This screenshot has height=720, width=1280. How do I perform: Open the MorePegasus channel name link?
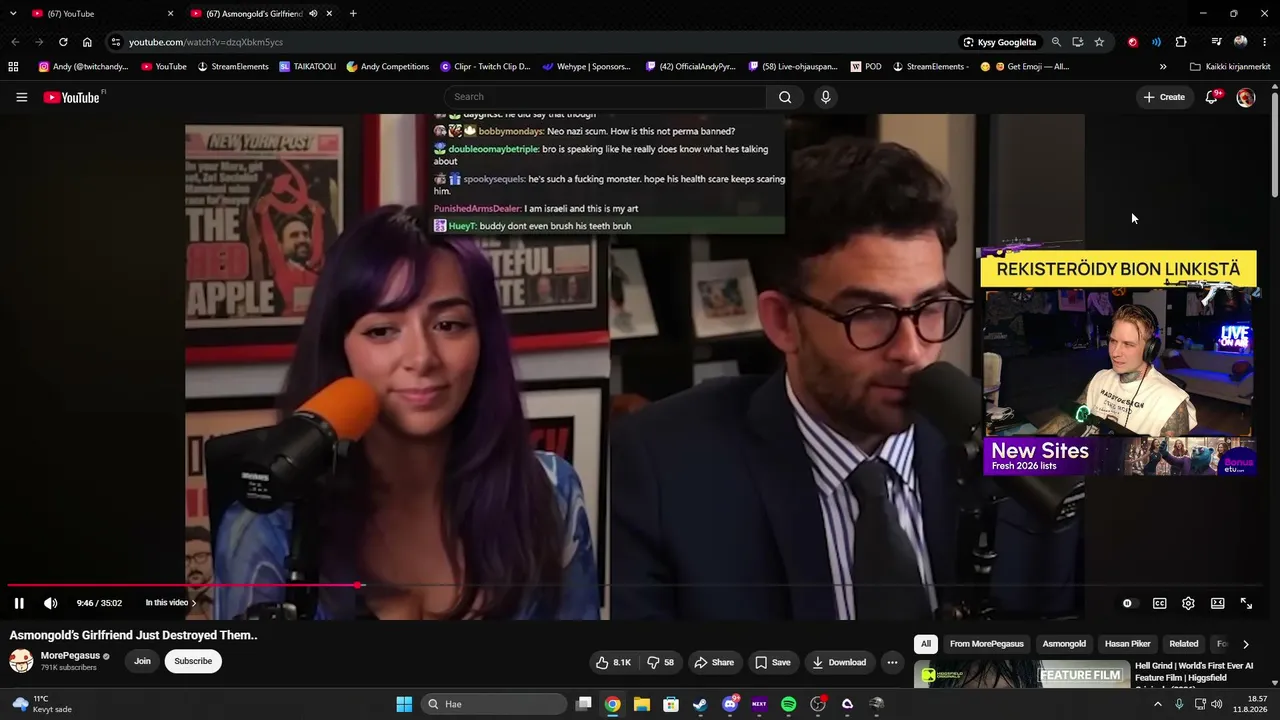(70, 656)
